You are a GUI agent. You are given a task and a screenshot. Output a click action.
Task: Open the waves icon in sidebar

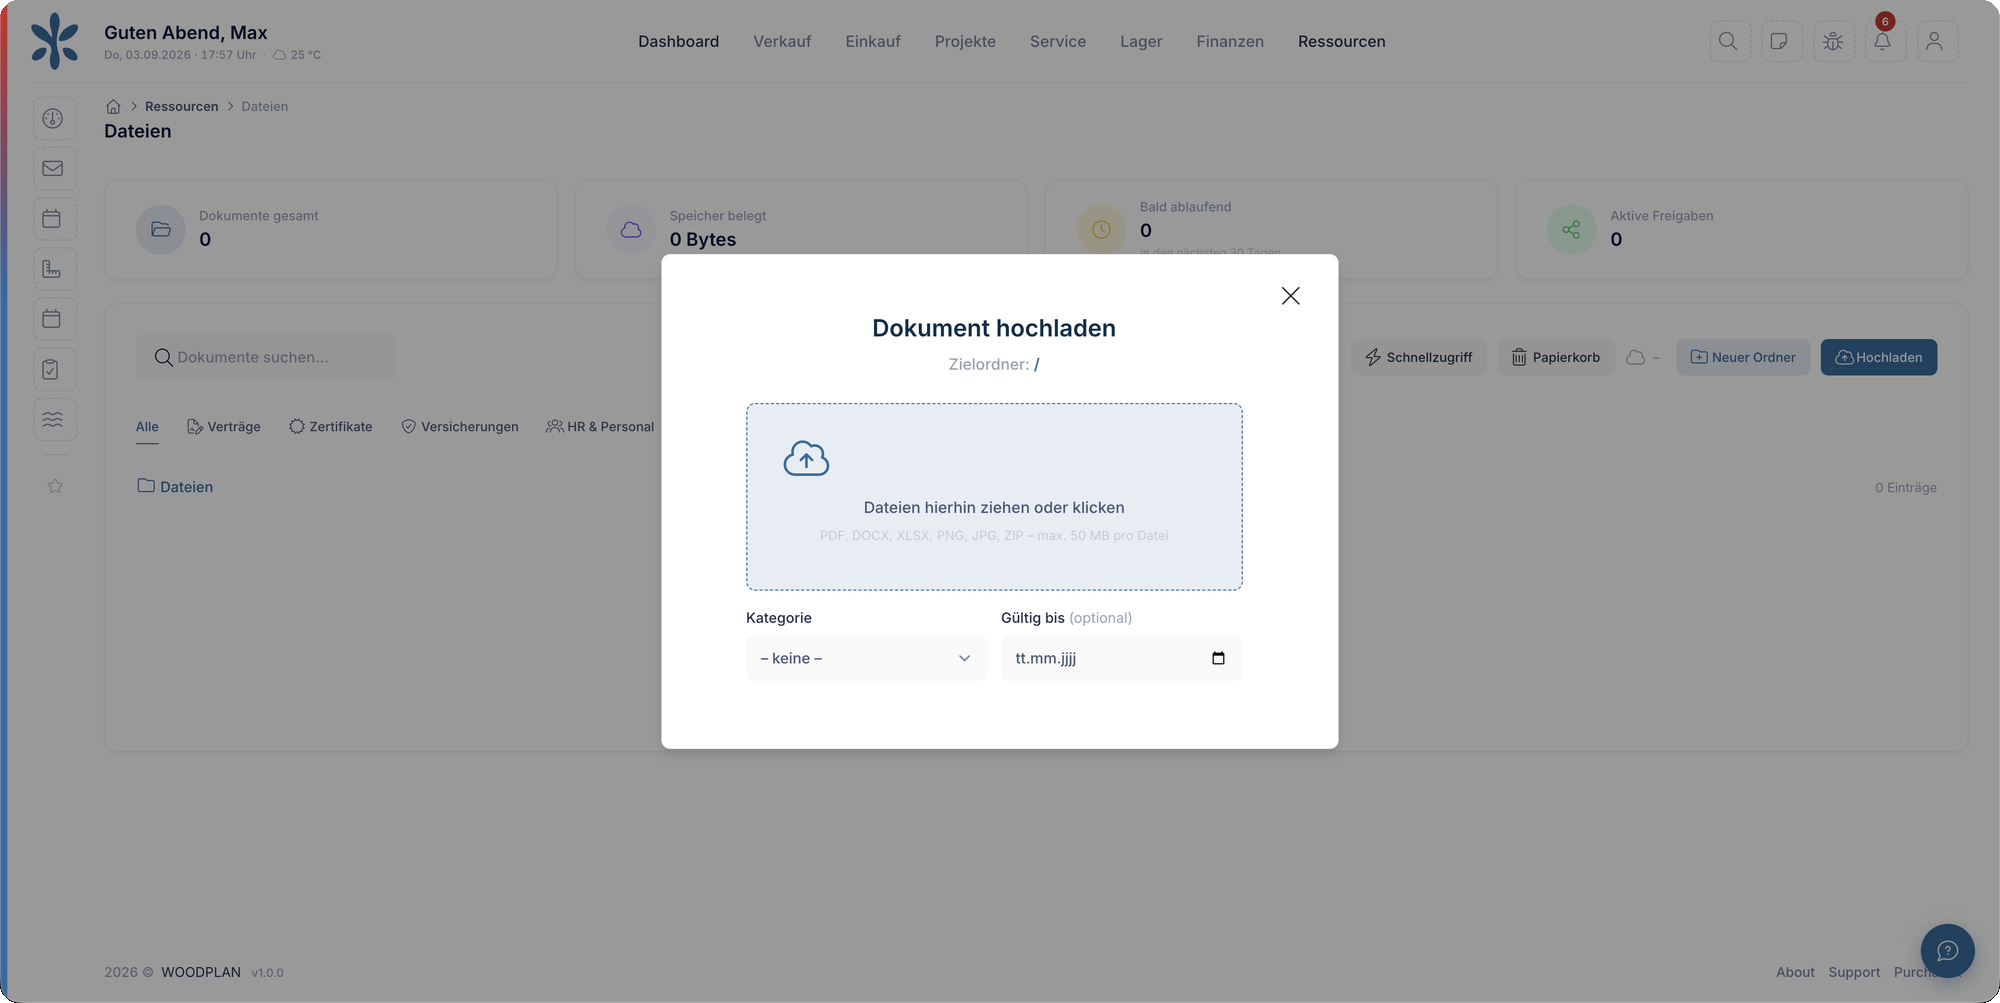[x=54, y=419]
